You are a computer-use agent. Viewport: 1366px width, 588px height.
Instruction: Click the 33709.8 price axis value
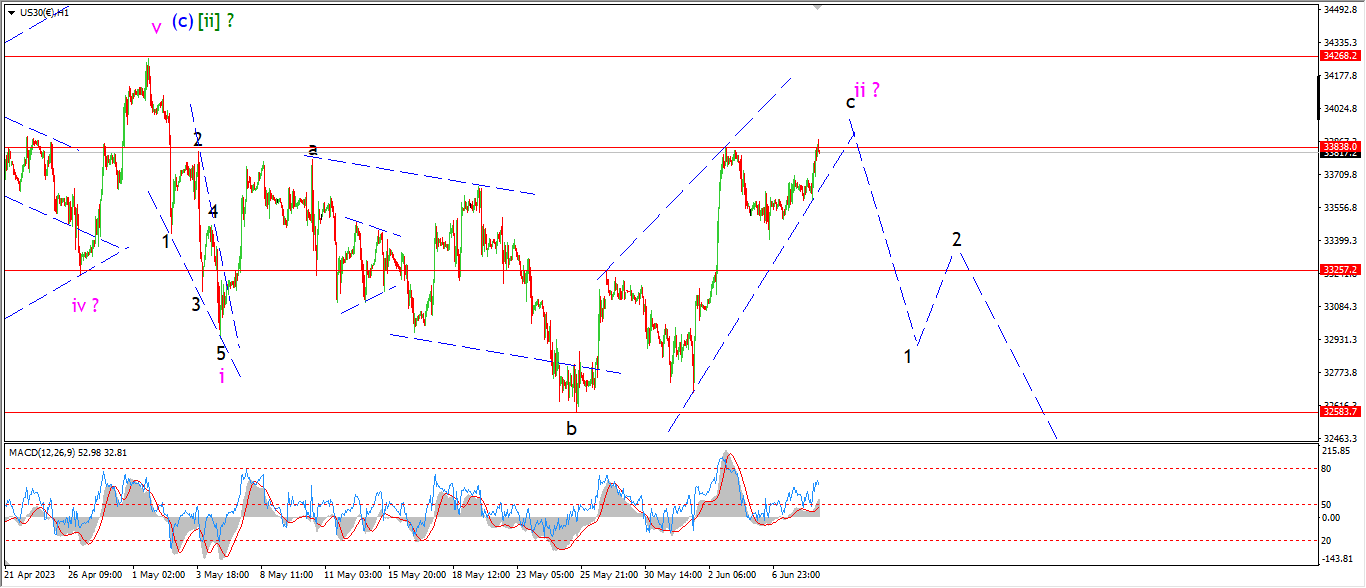(x=1342, y=174)
